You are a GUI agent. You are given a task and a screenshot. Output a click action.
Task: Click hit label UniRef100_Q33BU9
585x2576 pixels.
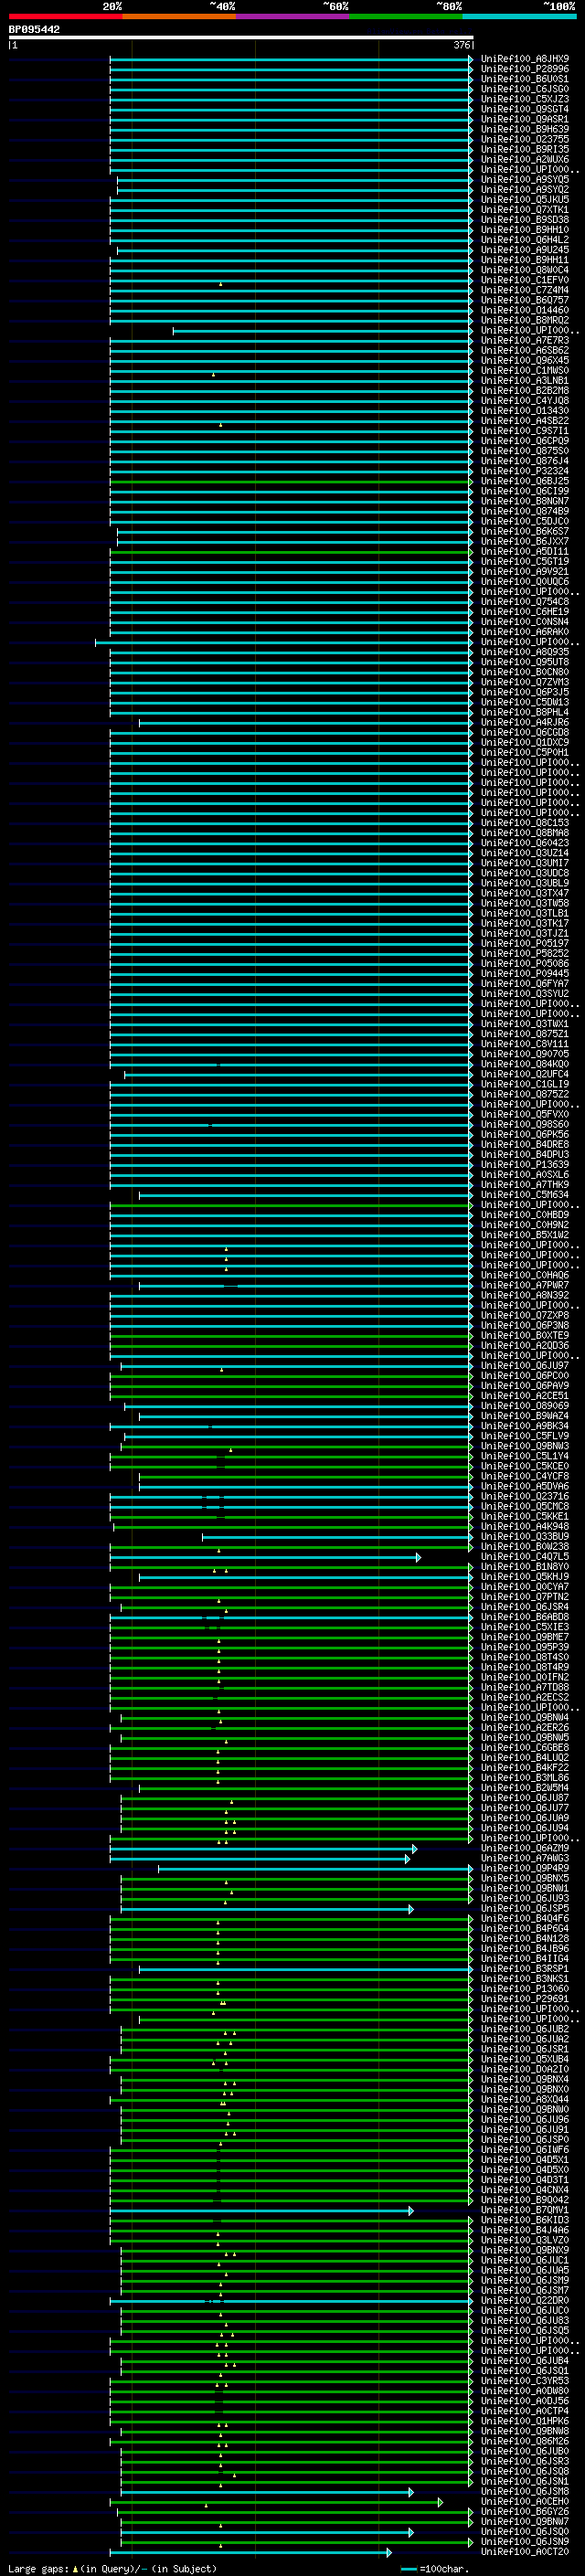[525, 1537]
